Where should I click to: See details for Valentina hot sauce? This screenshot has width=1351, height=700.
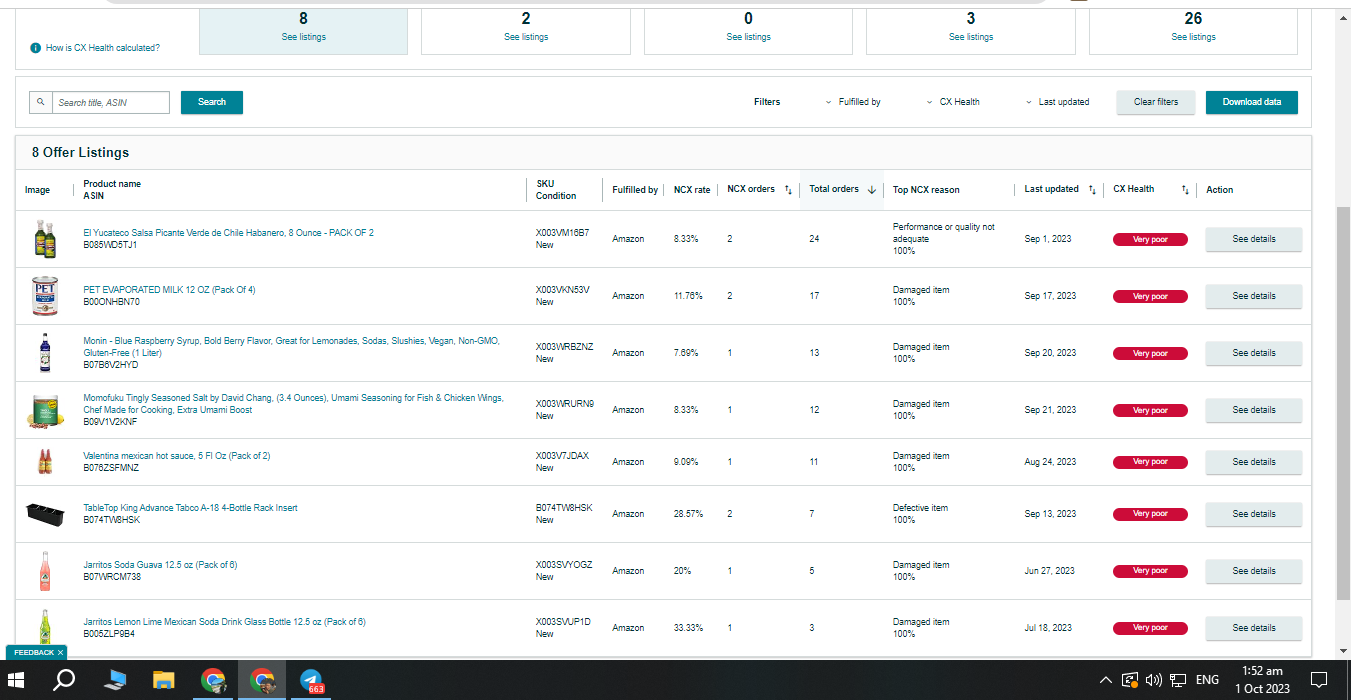tap(1254, 462)
